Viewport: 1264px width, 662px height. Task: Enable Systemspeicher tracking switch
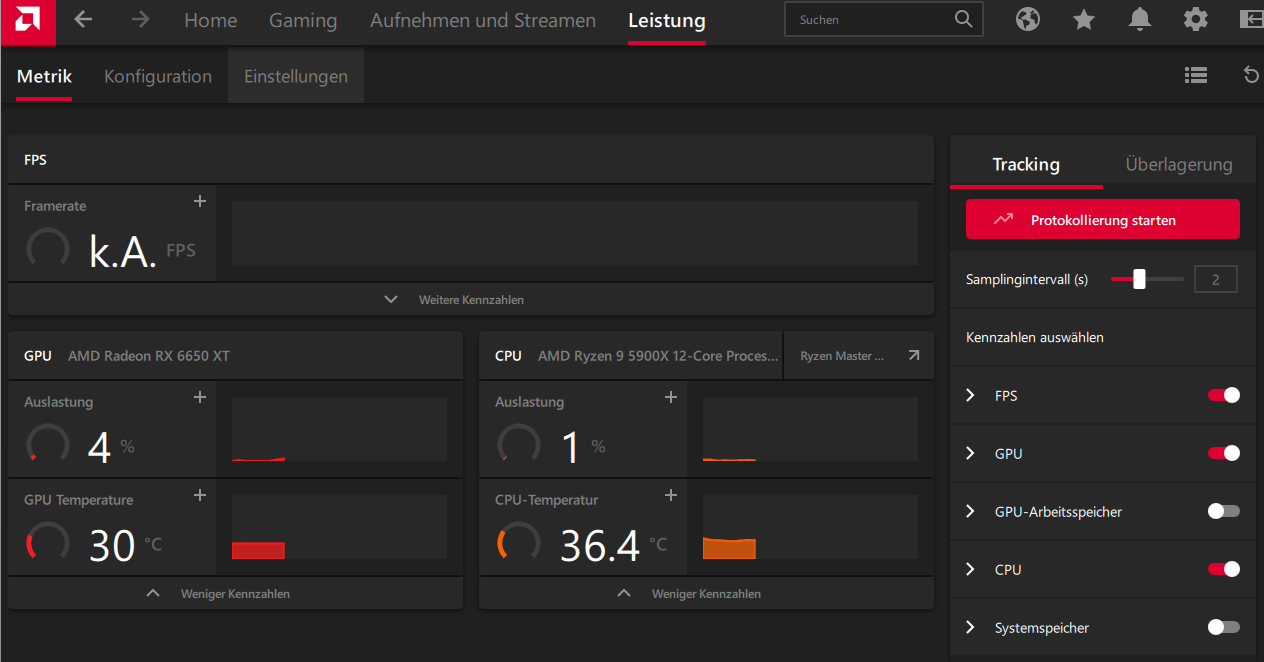tap(1224, 627)
